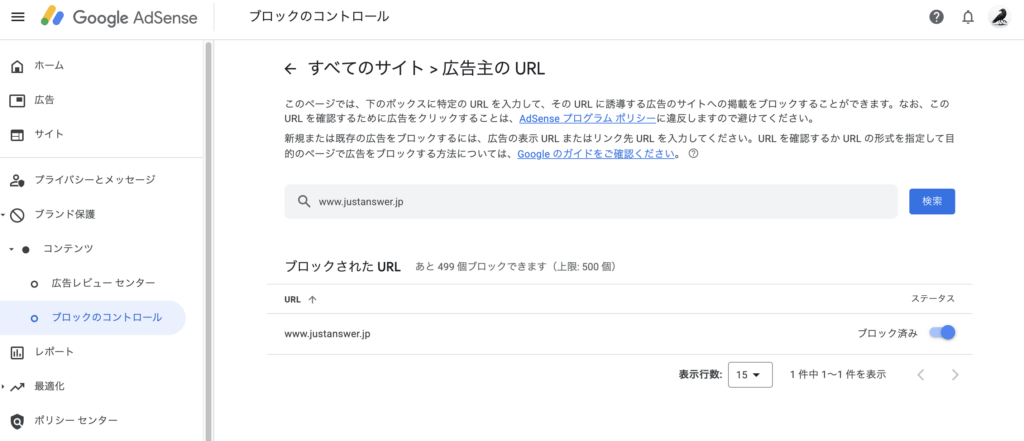Open ホーム in the sidebar
This screenshot has width=1024, height=441.
[49, 66]
